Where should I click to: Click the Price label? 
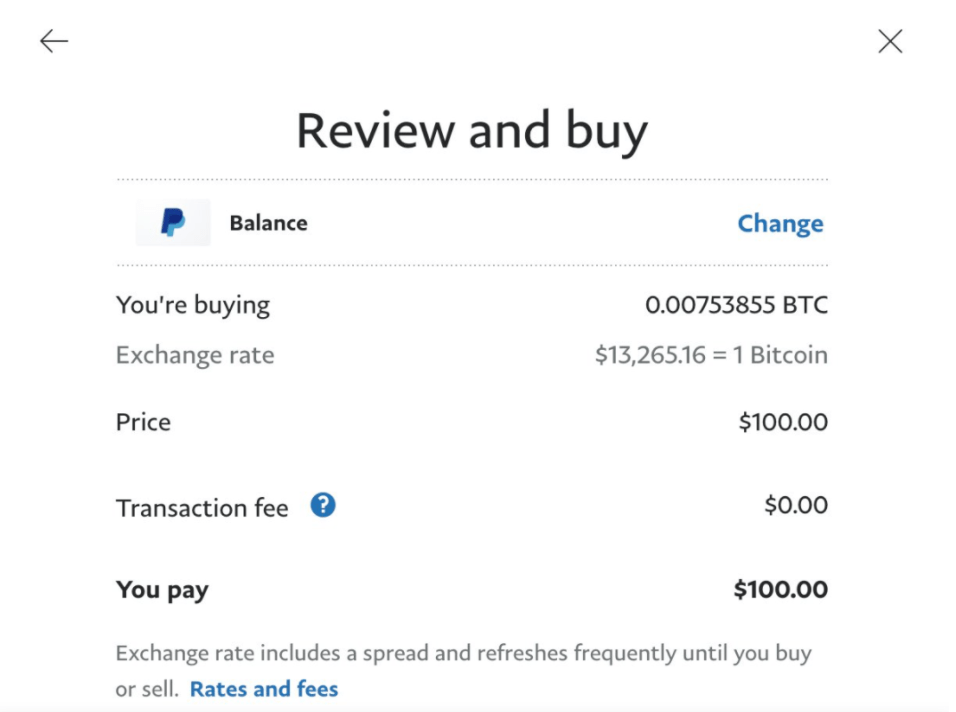[x=143, y=422]
